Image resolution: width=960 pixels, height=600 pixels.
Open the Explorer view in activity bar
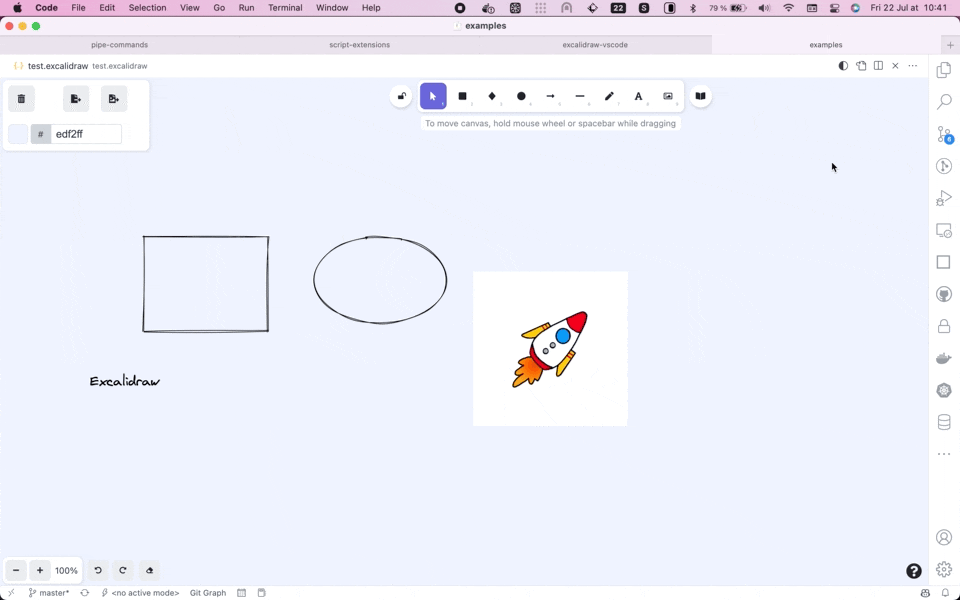(x=944, y=69)
